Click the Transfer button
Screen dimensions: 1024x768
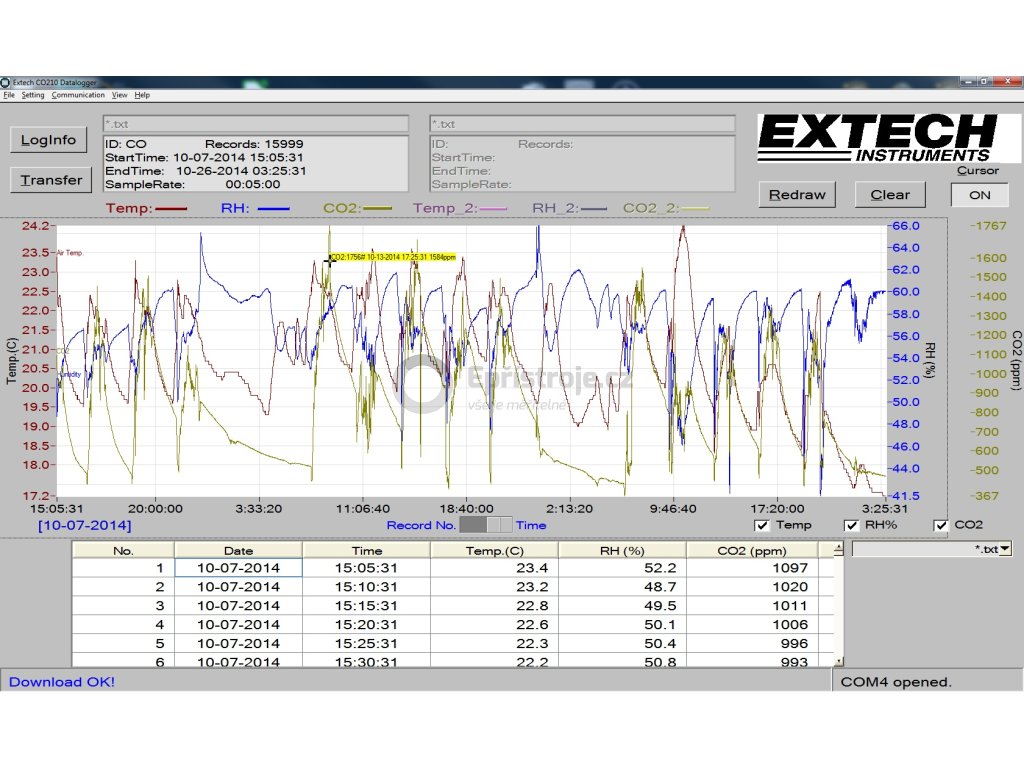tap(51, 180)
